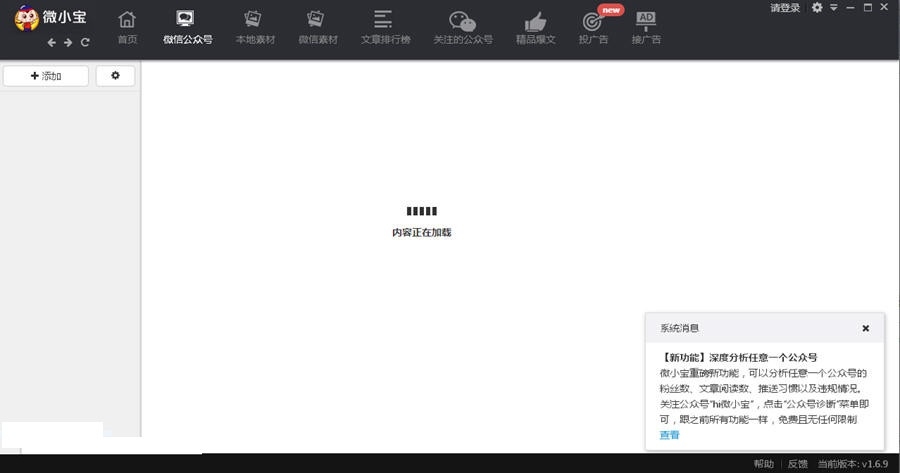
Task: Refresh the page with reload icon
Action: pyautogui.click(x=85, y=42)
